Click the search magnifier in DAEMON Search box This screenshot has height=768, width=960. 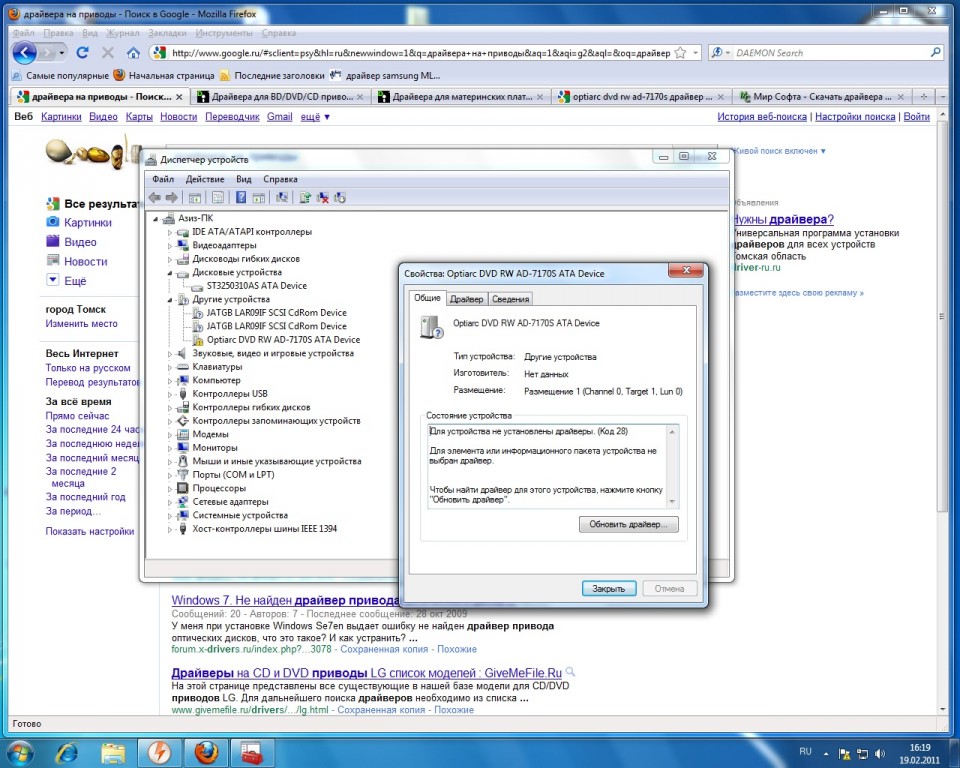(935, 53)
